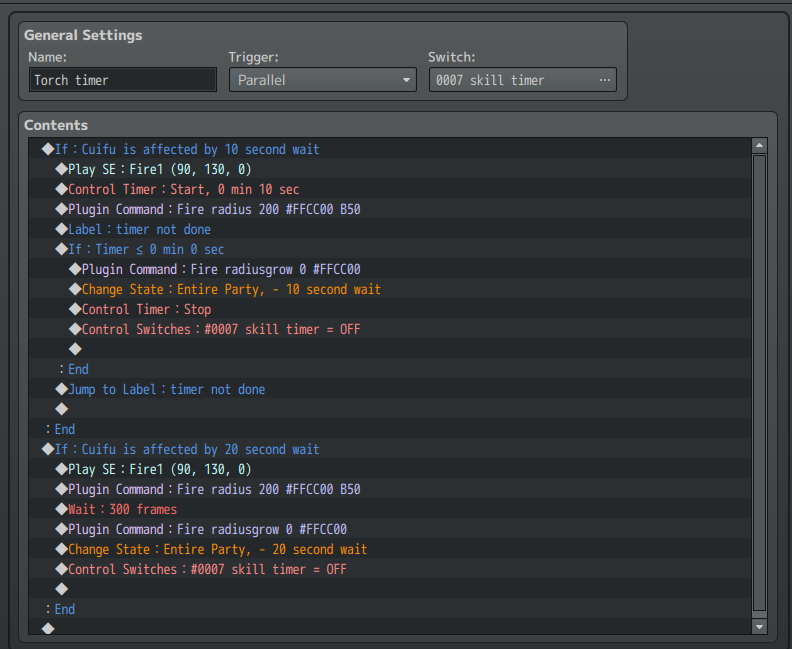Screen dimensions: 792x649
Task: Select 'Control Timer: Stop' line
Action: pos(389,309)
